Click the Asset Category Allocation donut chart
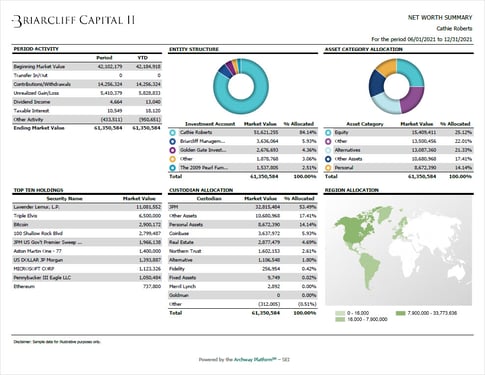Viewport: 485px width, 375px height. 397,86
